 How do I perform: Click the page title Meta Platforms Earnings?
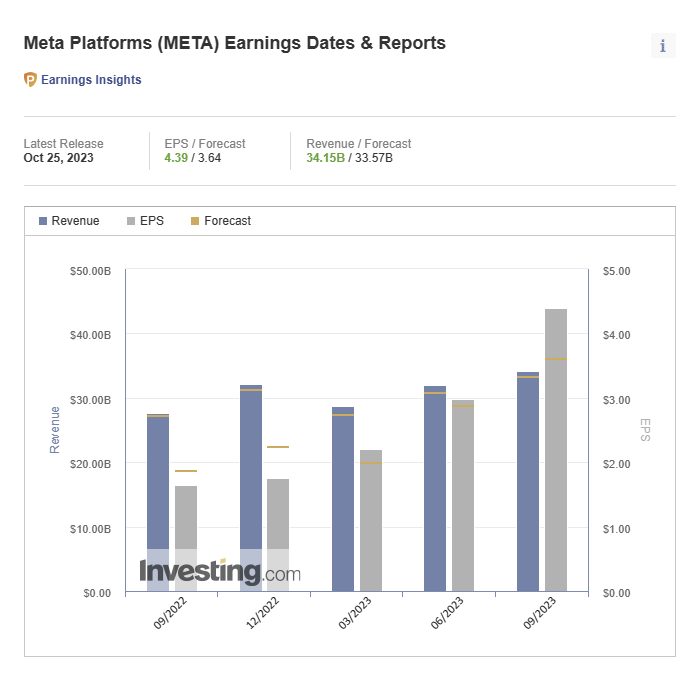tap(234, 43)
